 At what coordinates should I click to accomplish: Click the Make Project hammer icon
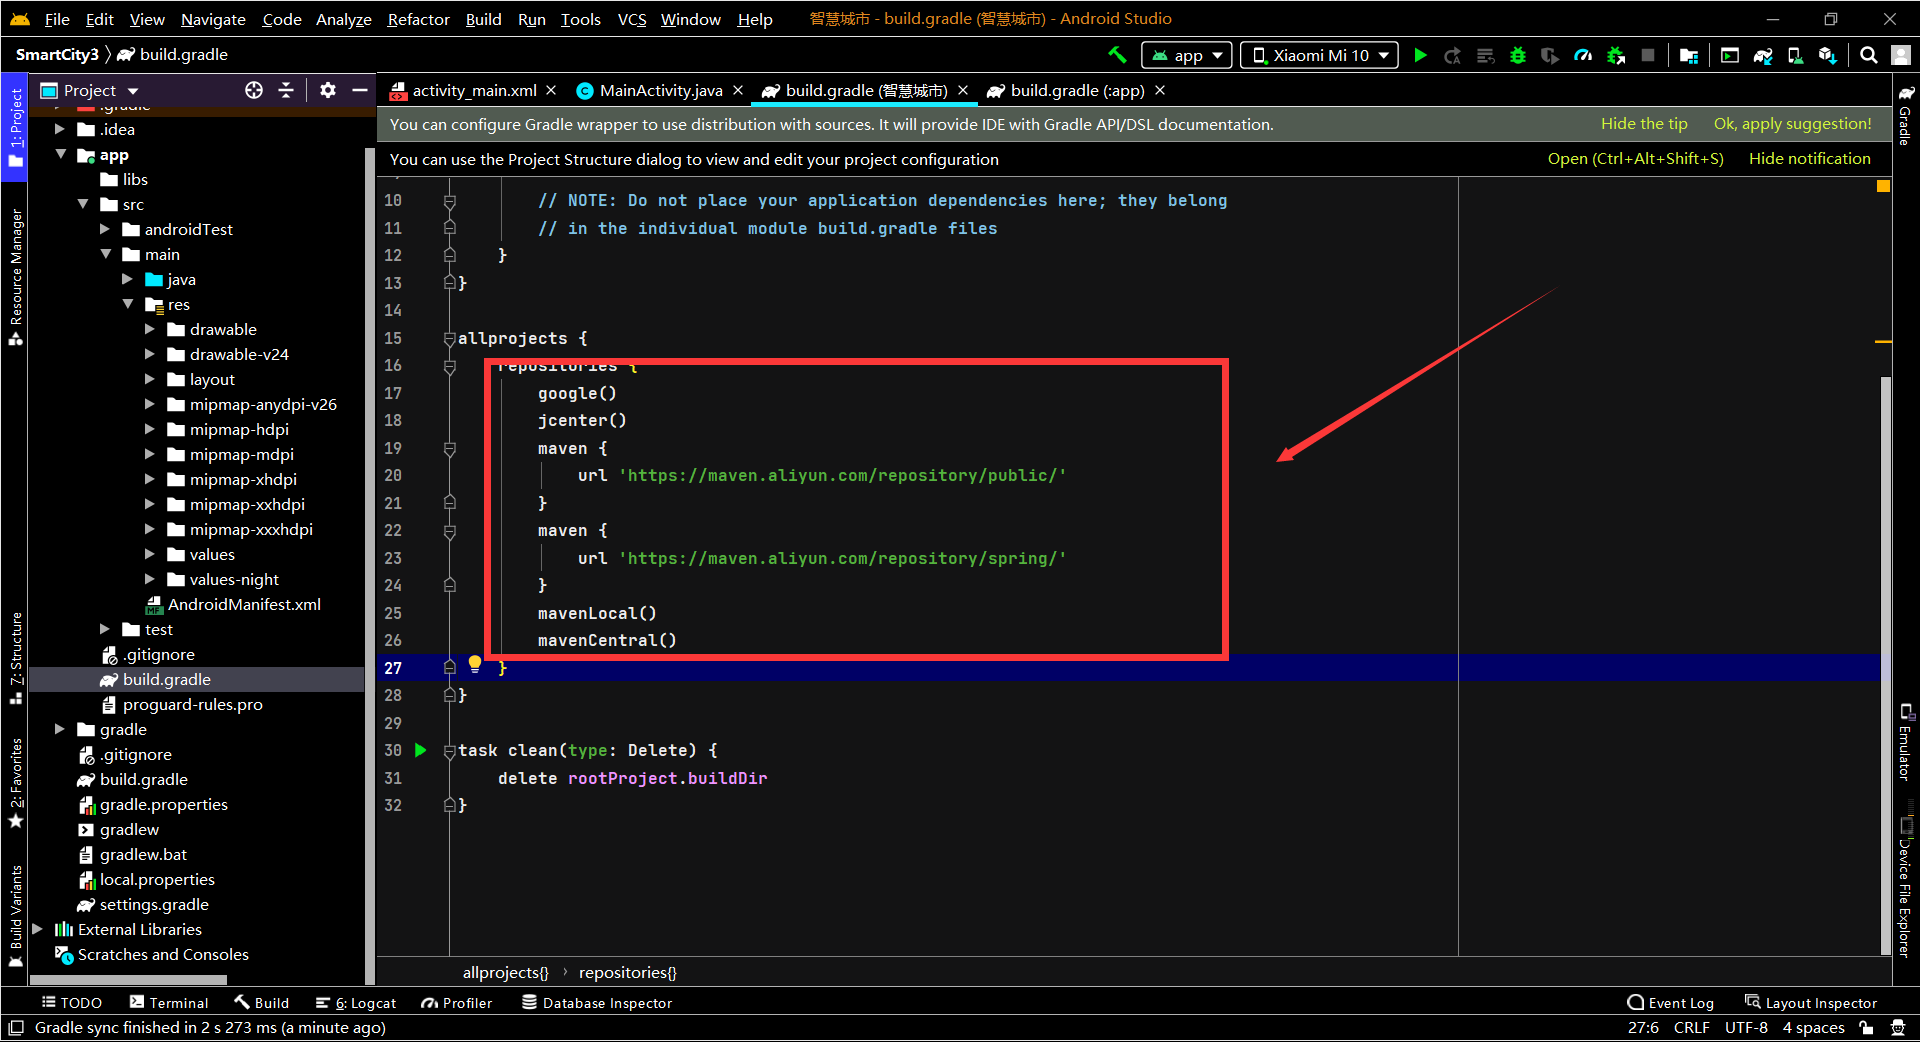[1117, 55]
